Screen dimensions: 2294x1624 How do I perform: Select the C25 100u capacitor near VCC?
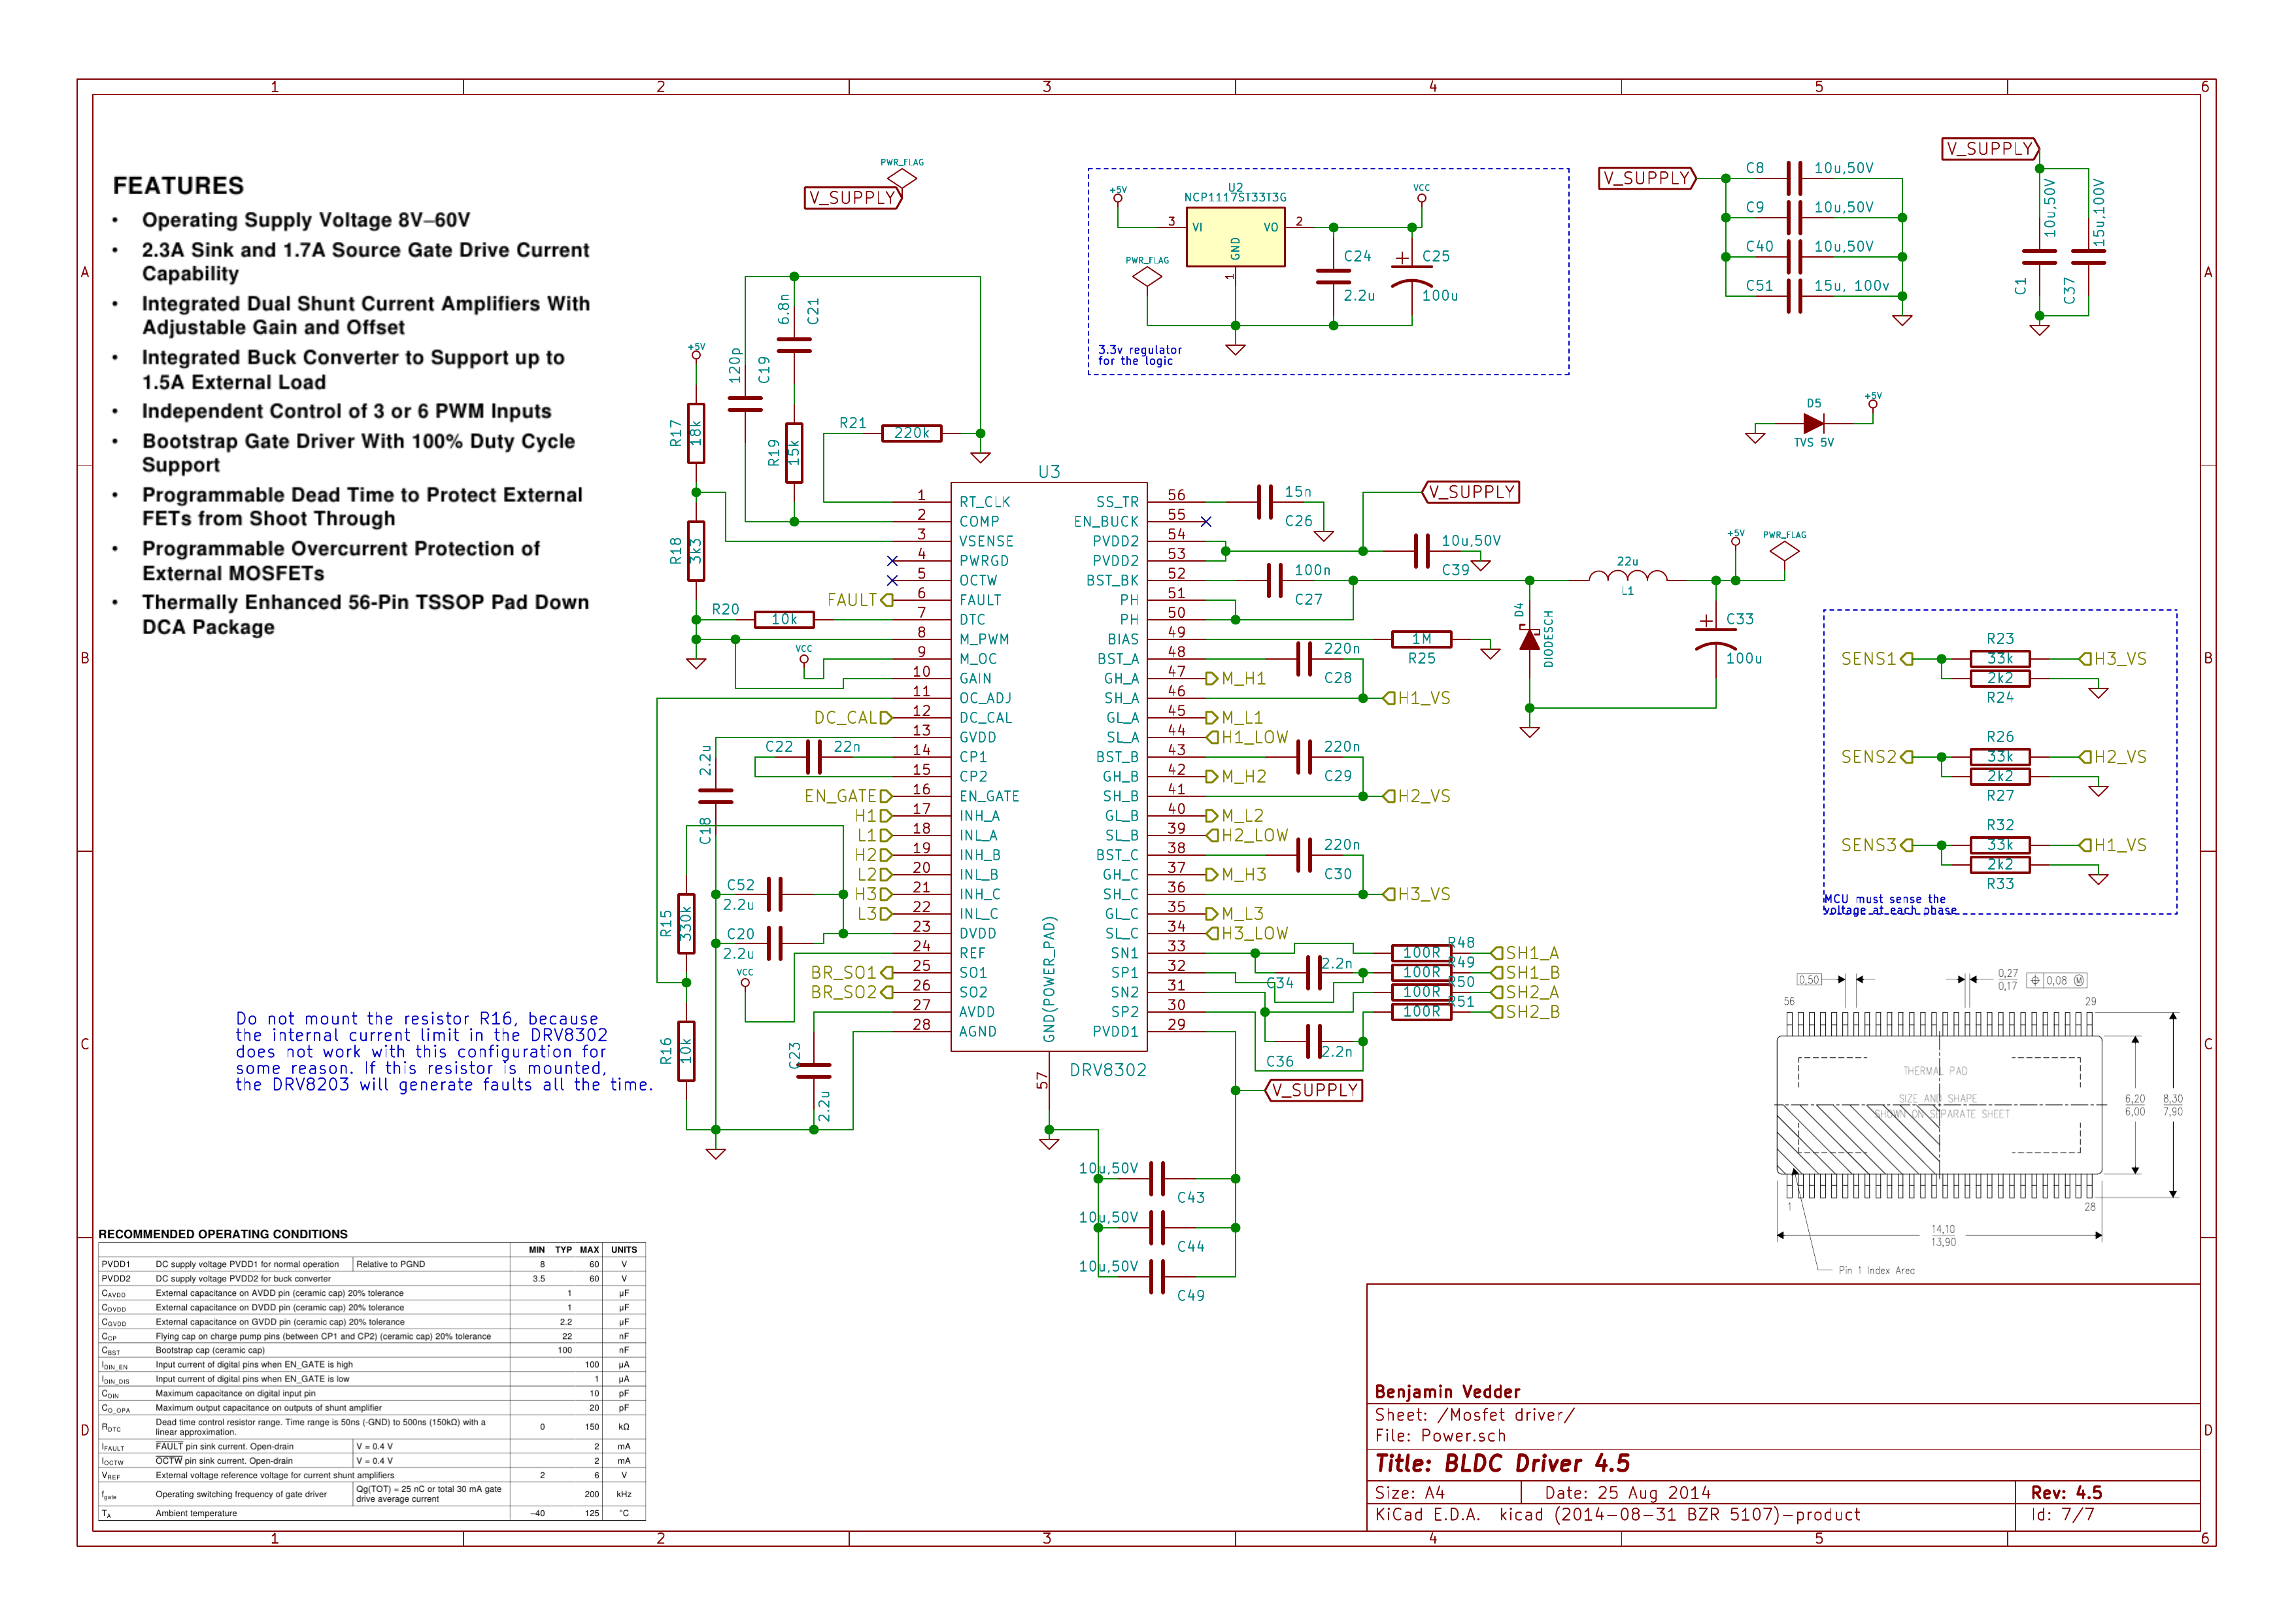coord(1411,275)
